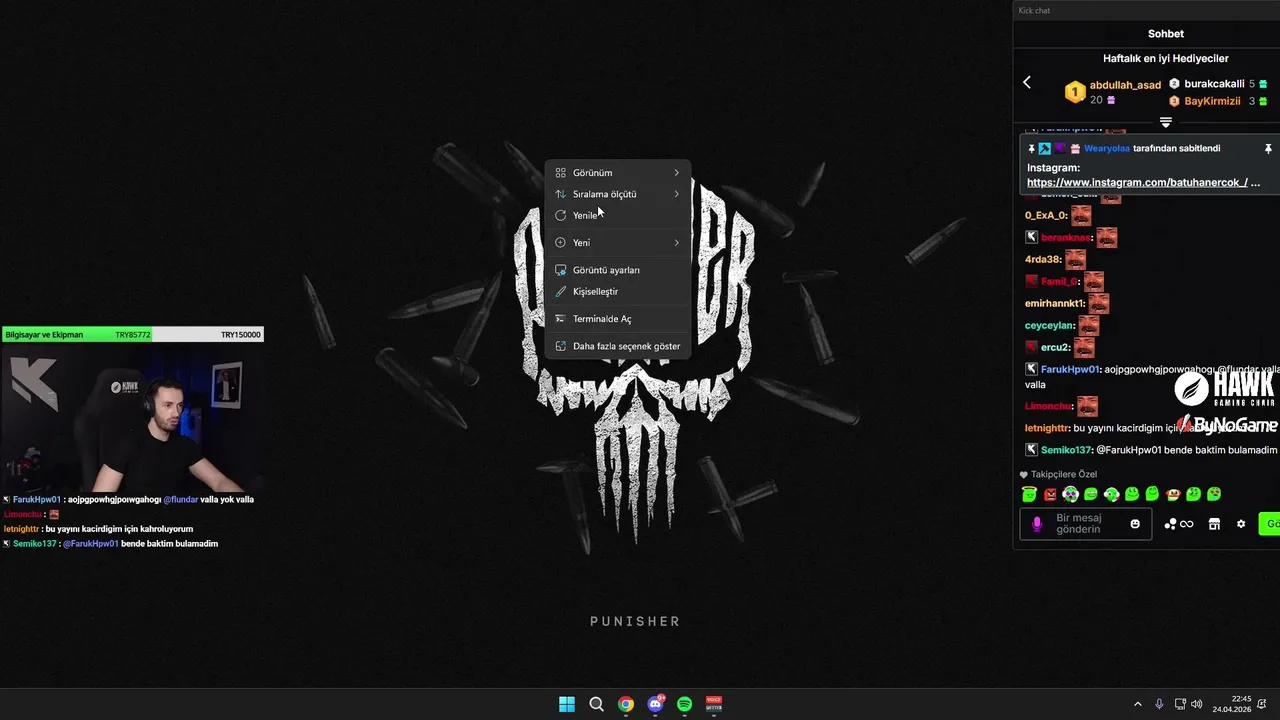Click the Yenile refresh icon
Image resolution: width=1280 pixels, height=720 pixels.
pos(561,215)
